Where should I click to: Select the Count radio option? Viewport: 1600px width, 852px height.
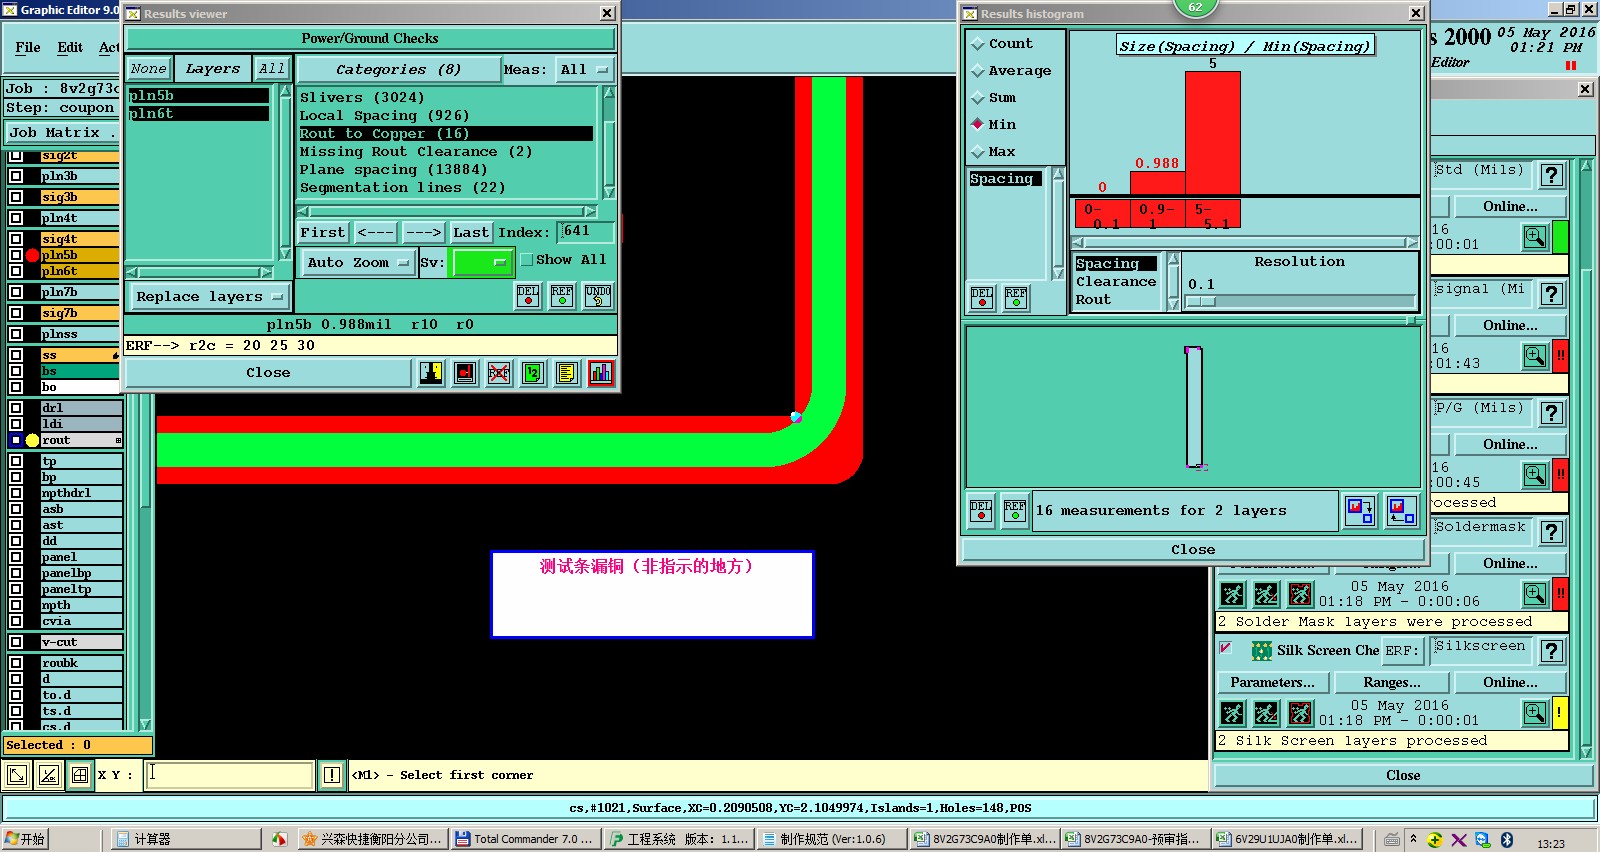pos(978,44)
